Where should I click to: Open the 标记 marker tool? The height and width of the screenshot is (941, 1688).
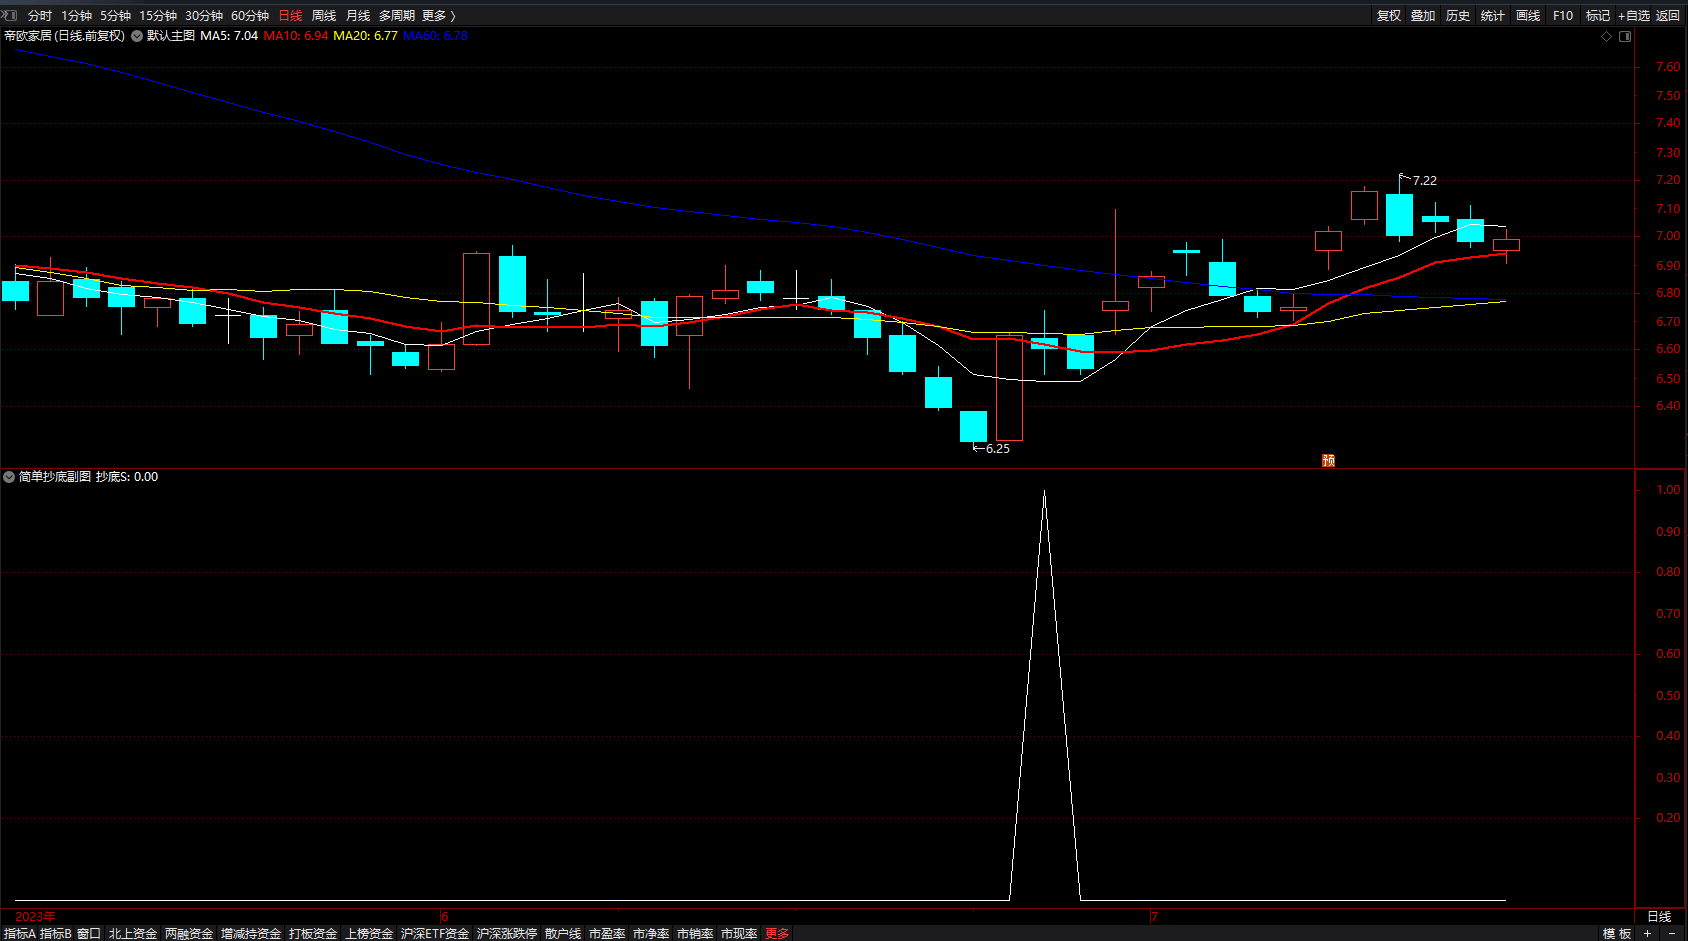(1597, 15)
